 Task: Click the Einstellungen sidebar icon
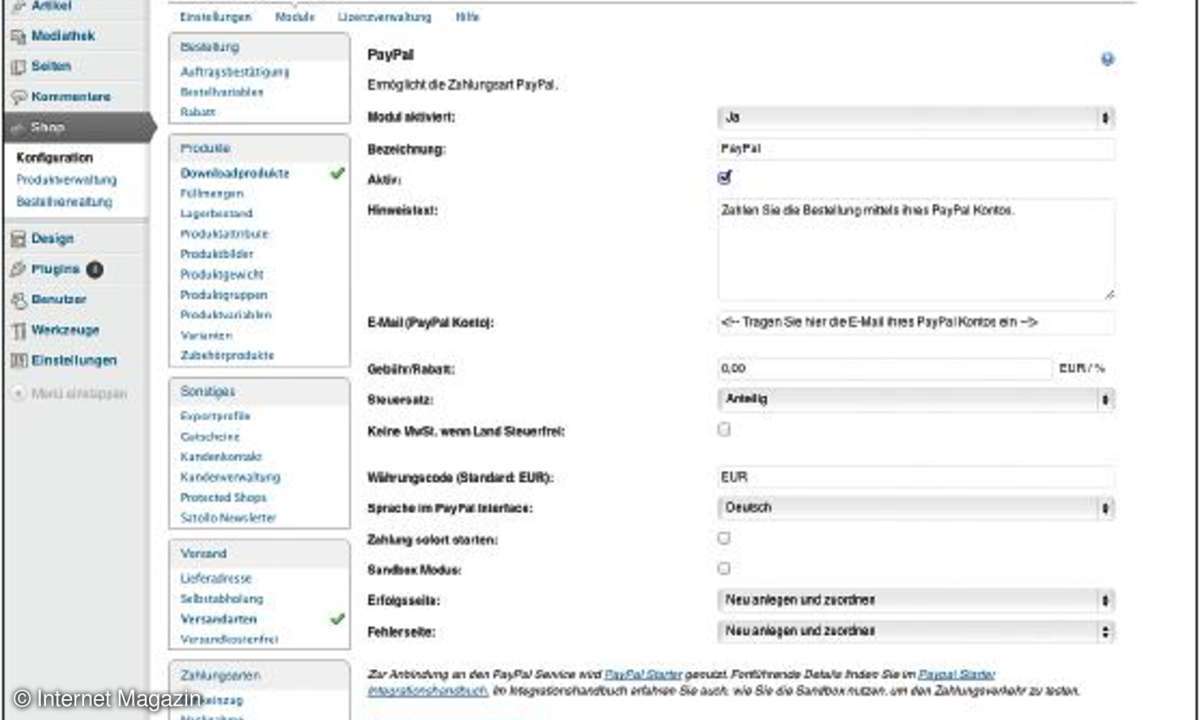coord(18,361)
